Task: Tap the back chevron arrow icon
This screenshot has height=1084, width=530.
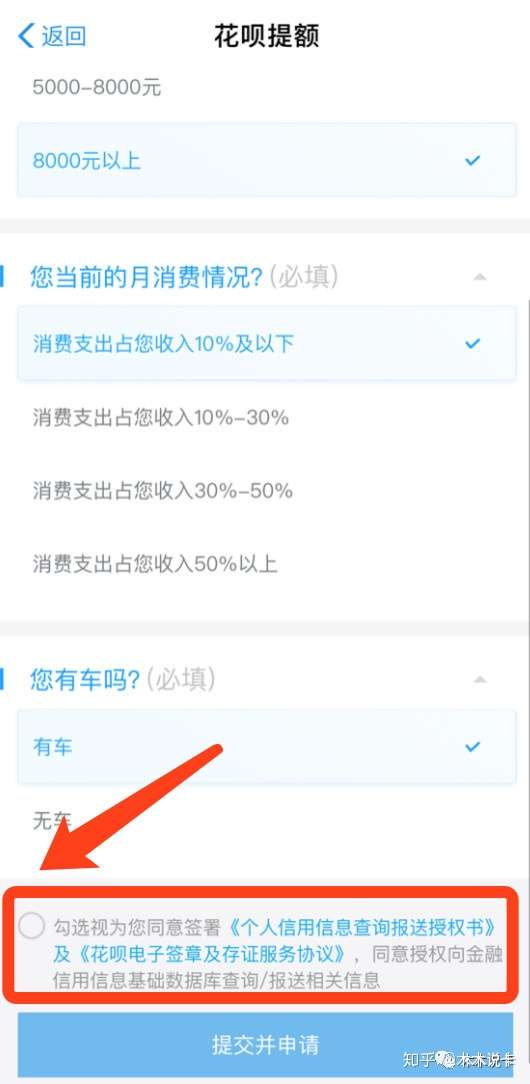Action: tap(26, 35)
